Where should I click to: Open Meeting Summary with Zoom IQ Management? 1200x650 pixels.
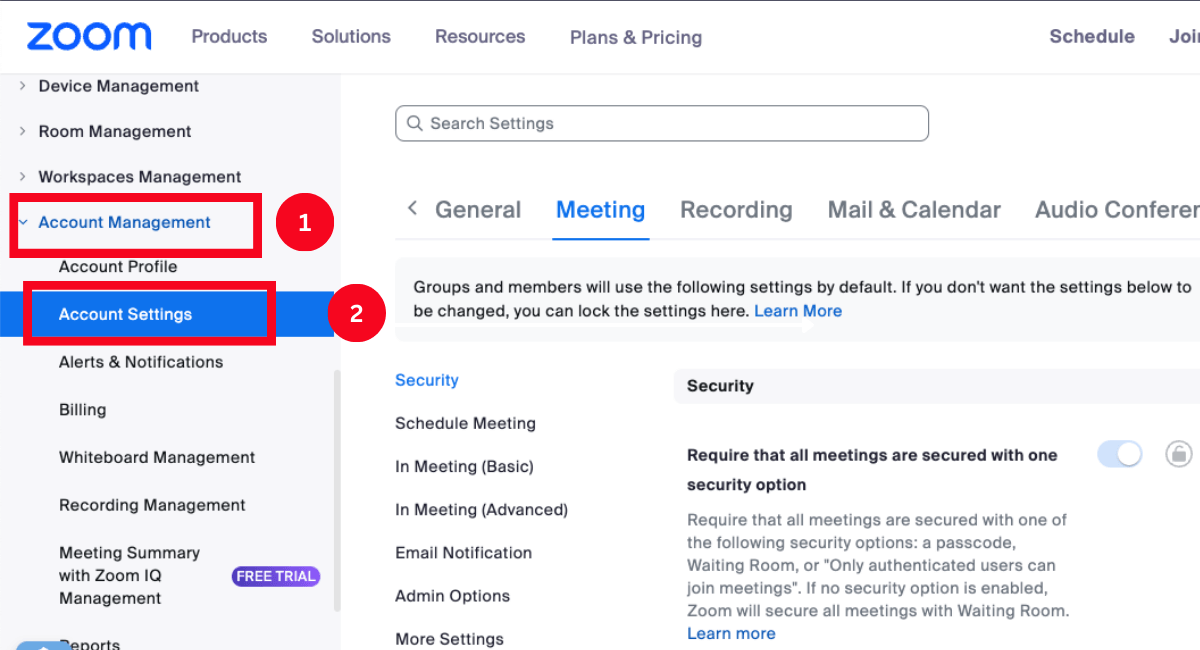point(129,576)
